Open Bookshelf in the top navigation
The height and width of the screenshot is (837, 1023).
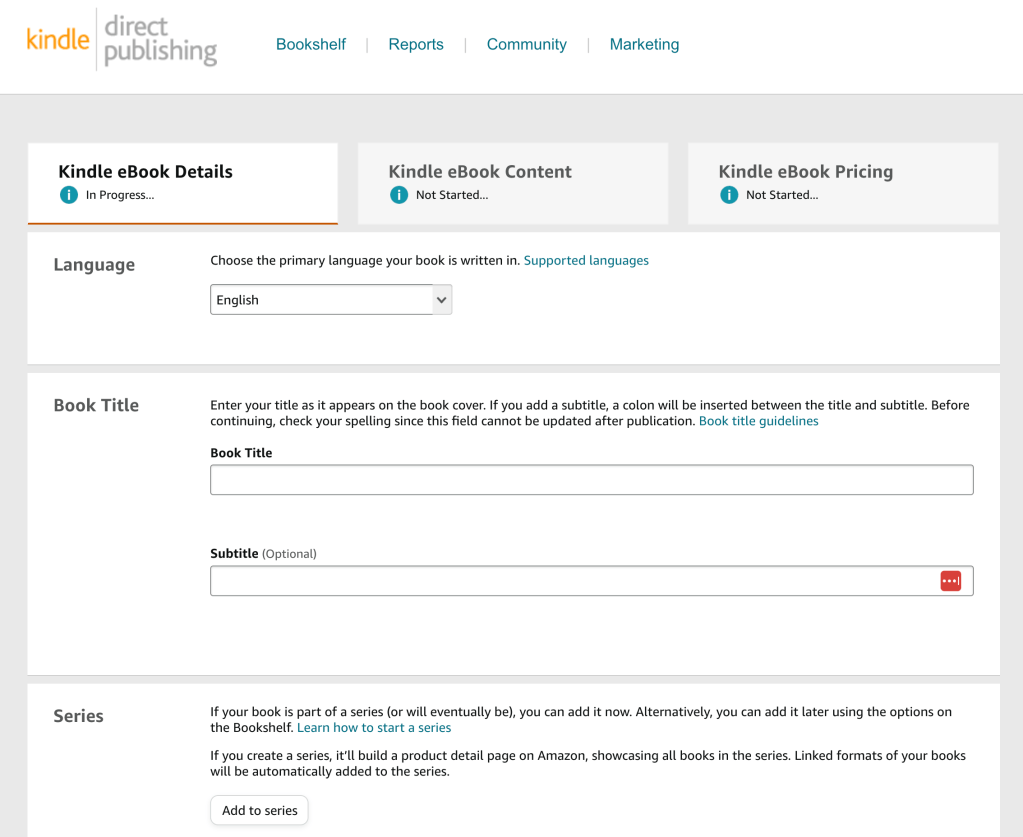tap(311, 44)
